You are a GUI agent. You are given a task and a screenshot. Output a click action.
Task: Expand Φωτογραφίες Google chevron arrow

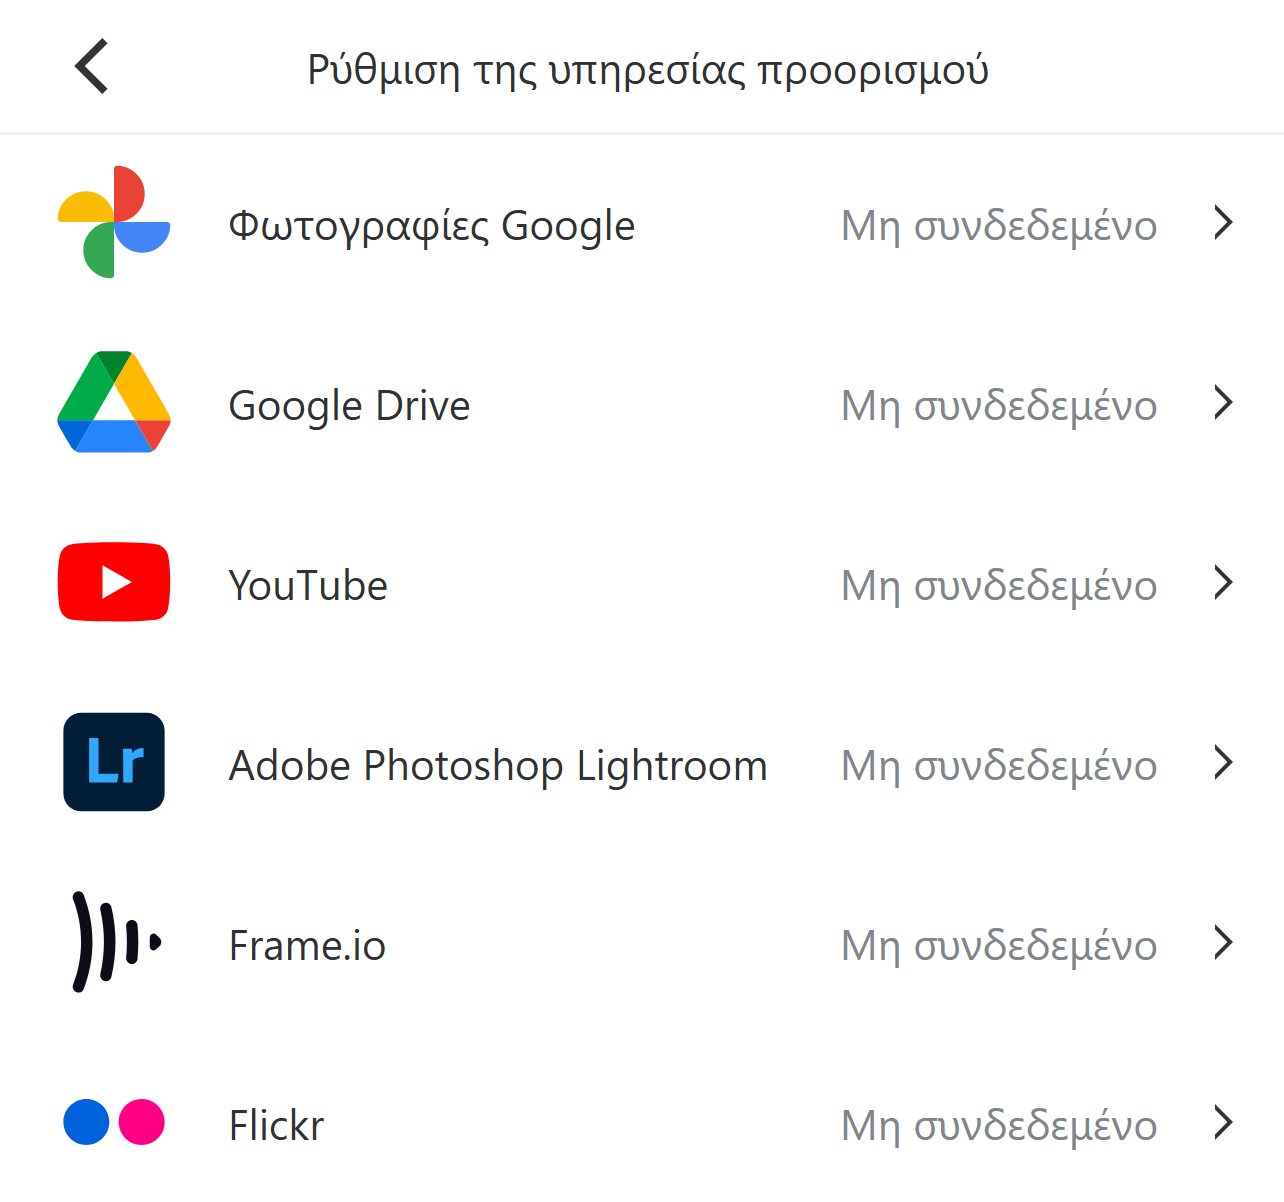[1222, 222]
